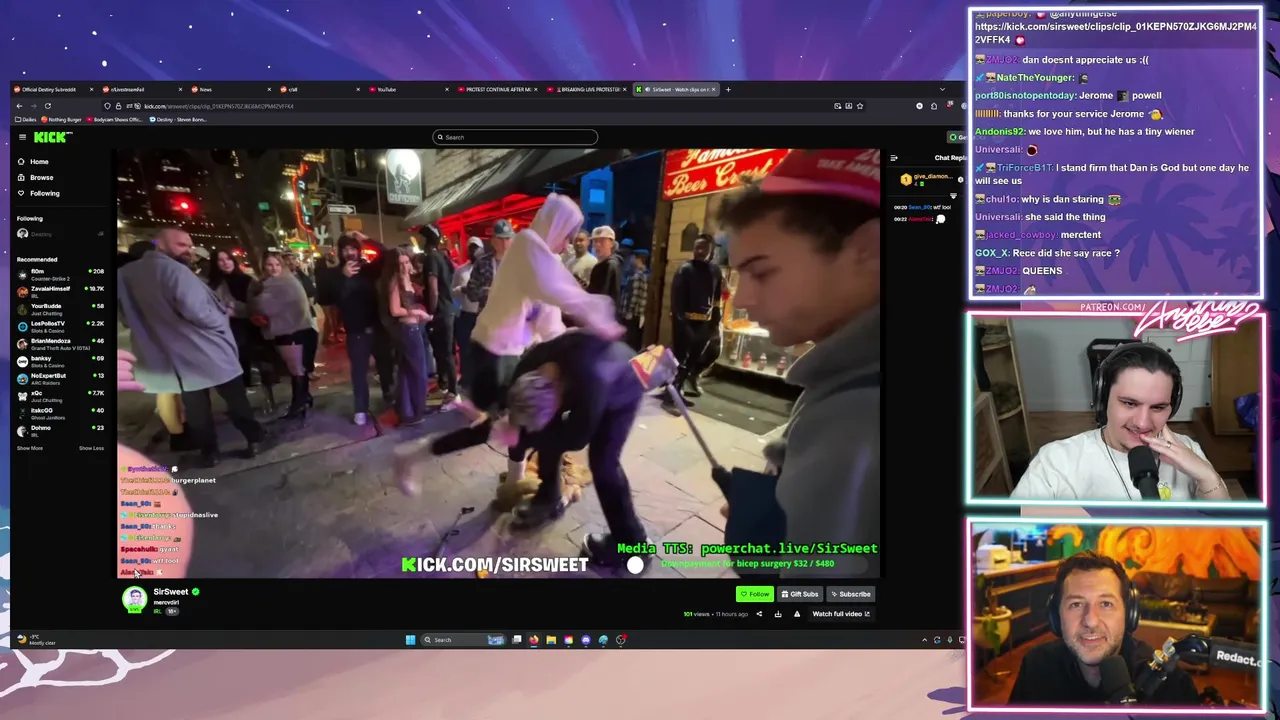Click the green KICK logo
Image resolution: width=1280 pixels, height=720 pixels.
point(52,137)
